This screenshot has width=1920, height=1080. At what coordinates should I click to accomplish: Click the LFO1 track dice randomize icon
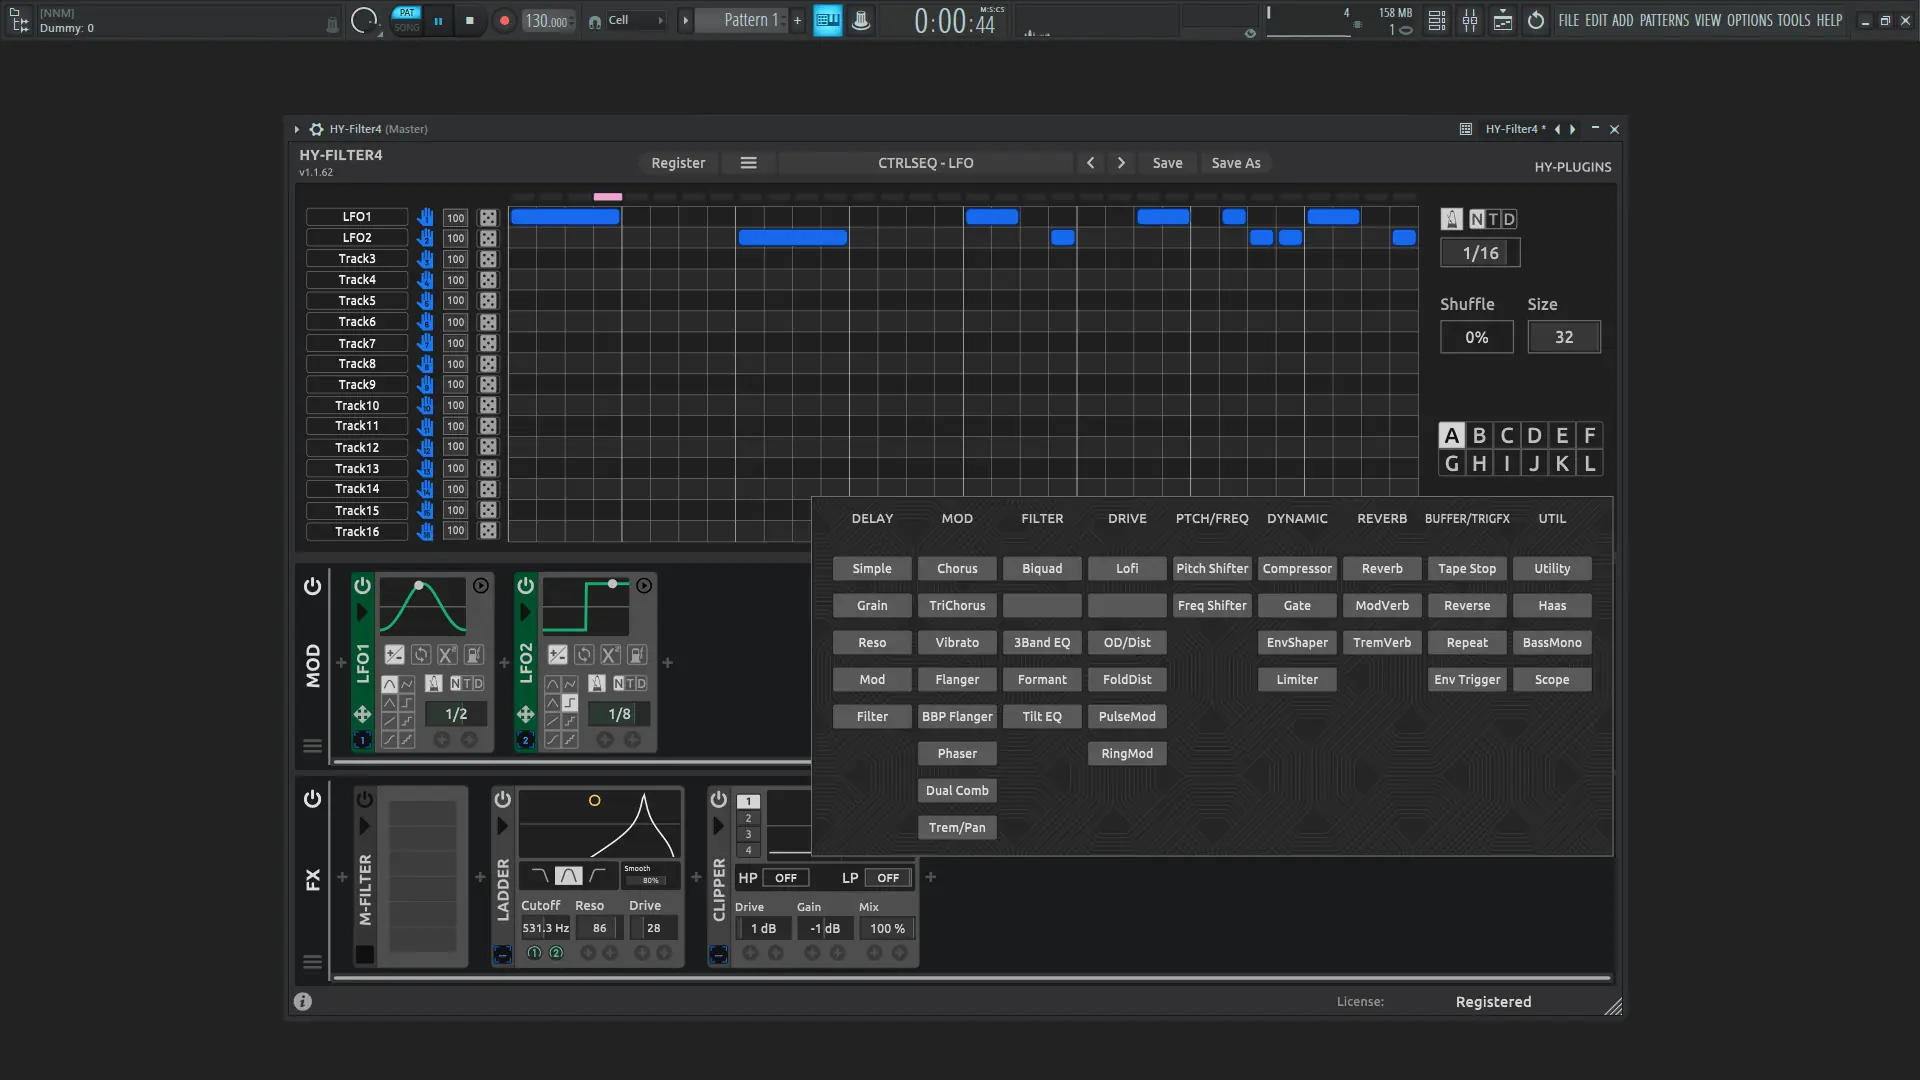tap(488, 217)
